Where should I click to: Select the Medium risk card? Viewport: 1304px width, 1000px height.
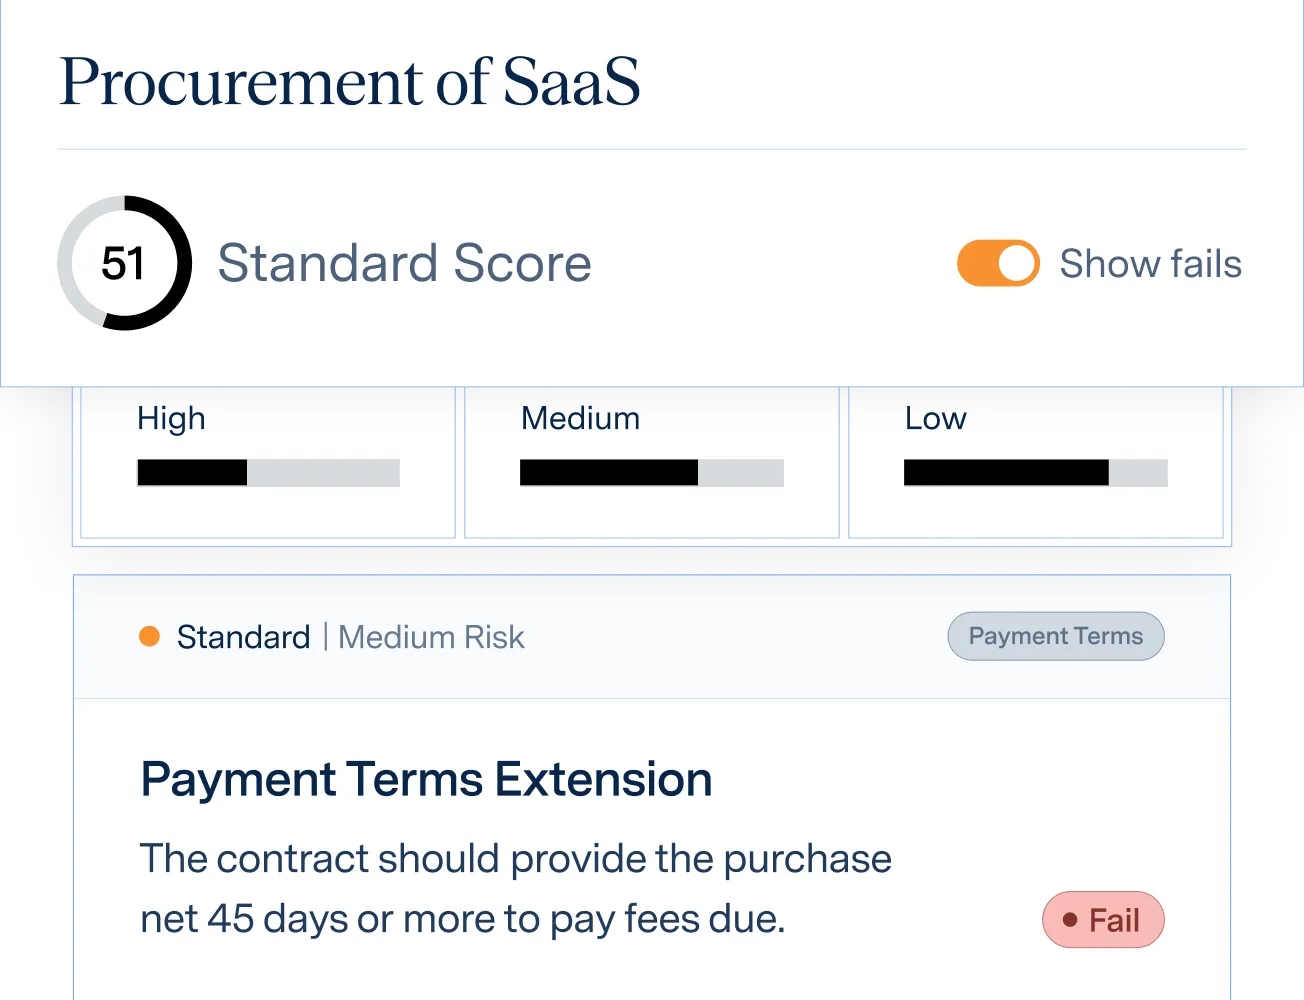coord(652,462)
